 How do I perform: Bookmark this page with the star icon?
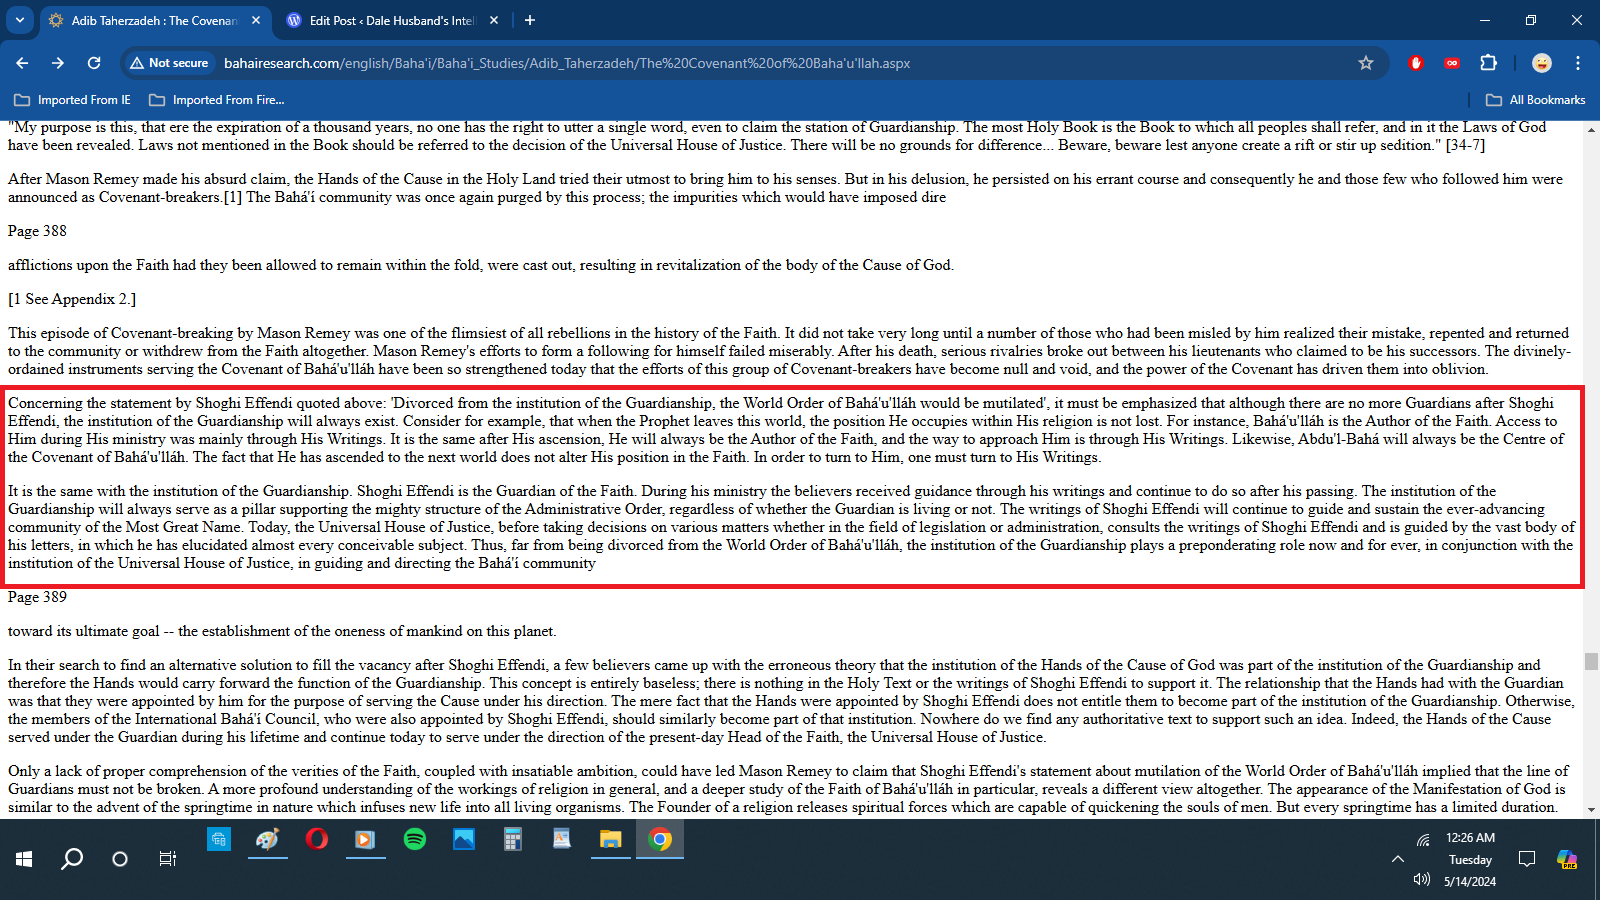[x=1366, y=63]
